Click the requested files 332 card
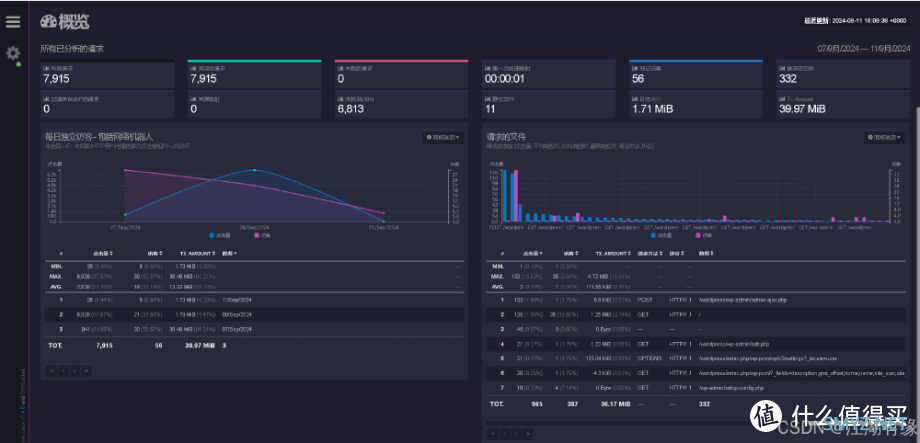 843,75
